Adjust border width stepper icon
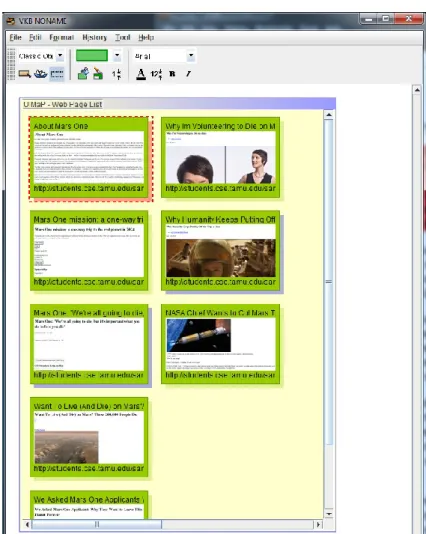 click(117, 74)
